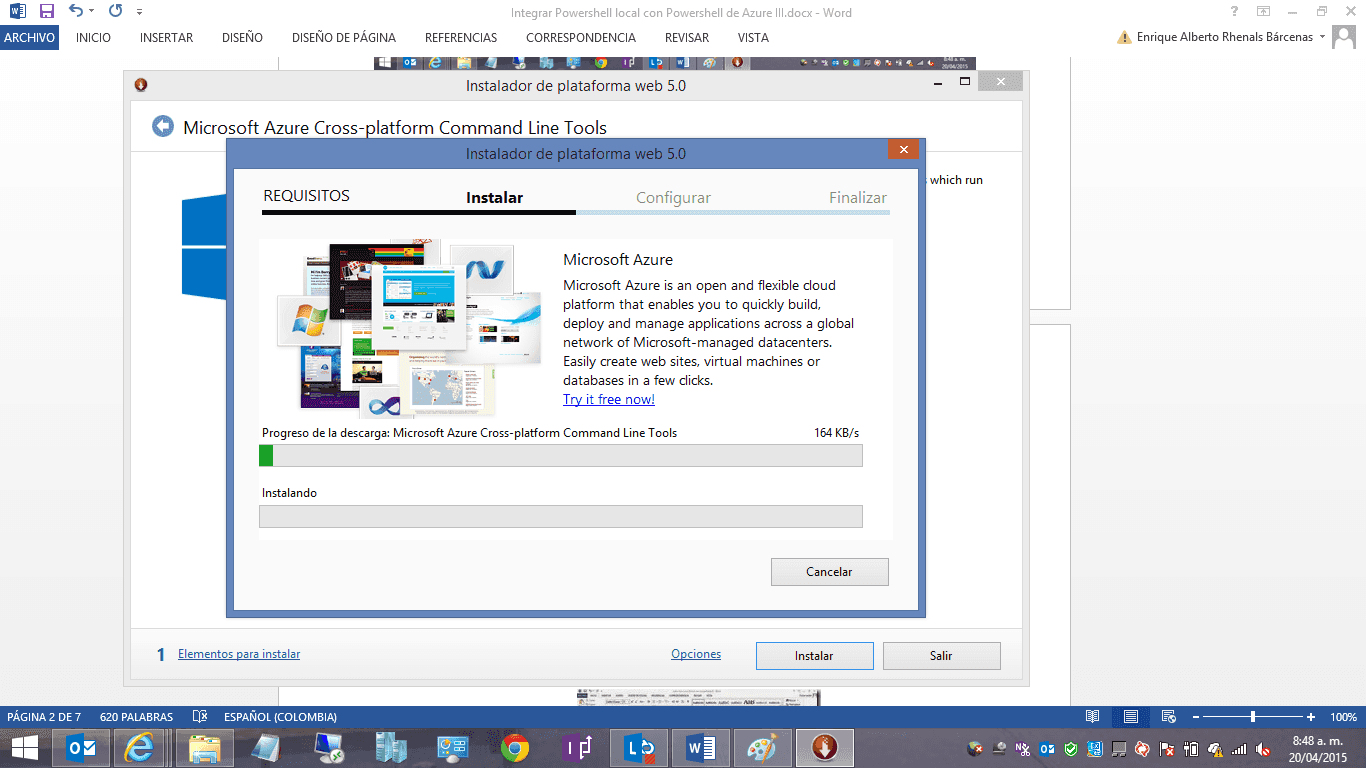This screenshot has height=768, width=1366.
Task: Open the REFERENCIAS ribbon tab
Action: [x=460, y=37]
